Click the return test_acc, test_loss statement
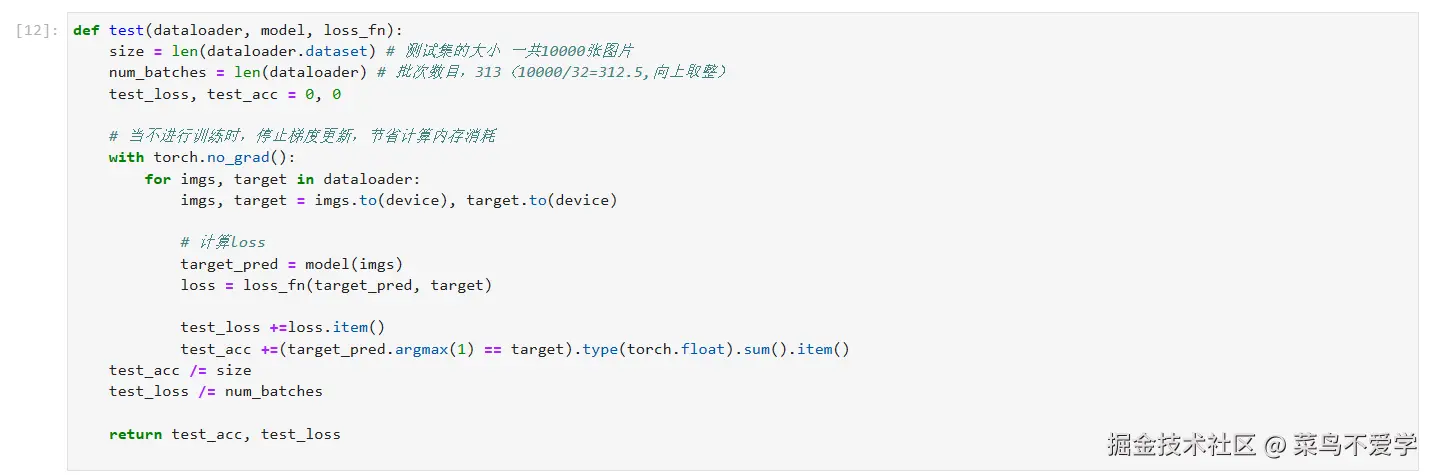The width and height of the screenshot is (1434, 475). tap(225, 434)
